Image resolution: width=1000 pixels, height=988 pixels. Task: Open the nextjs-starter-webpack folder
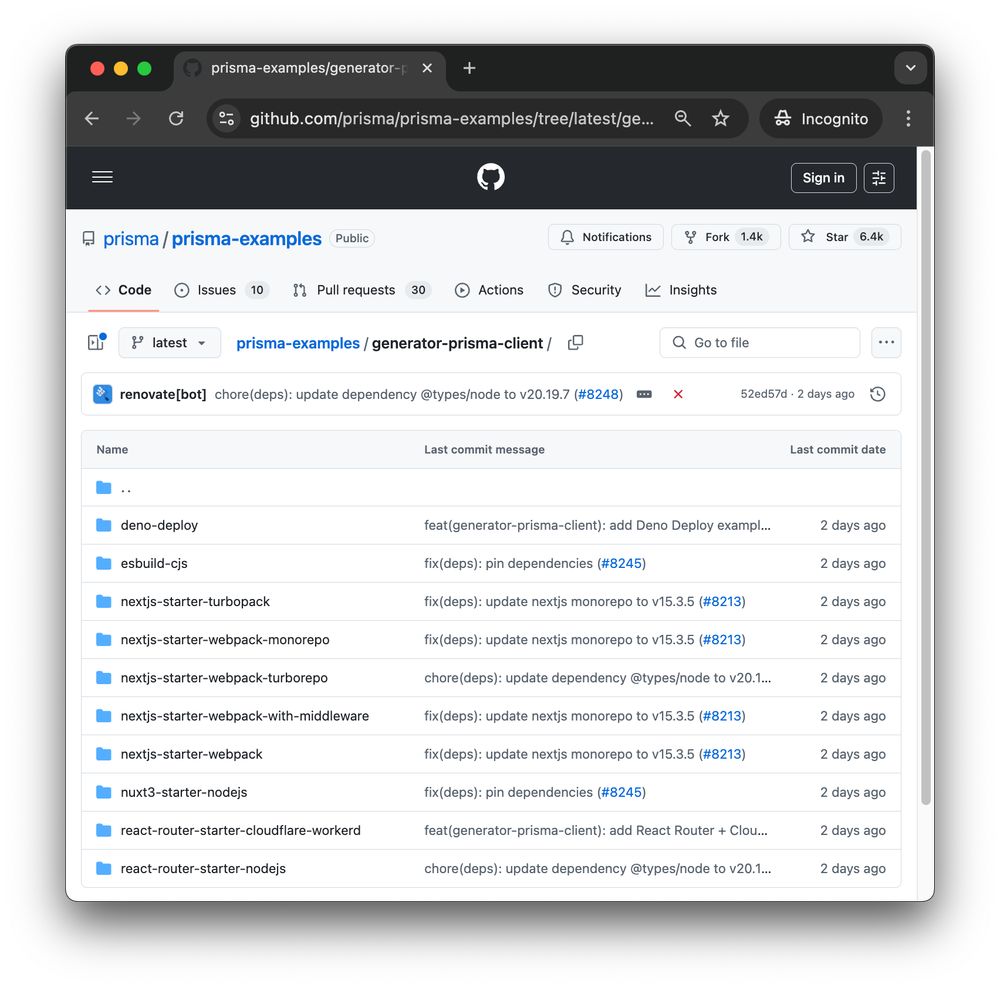pos(191,754)
